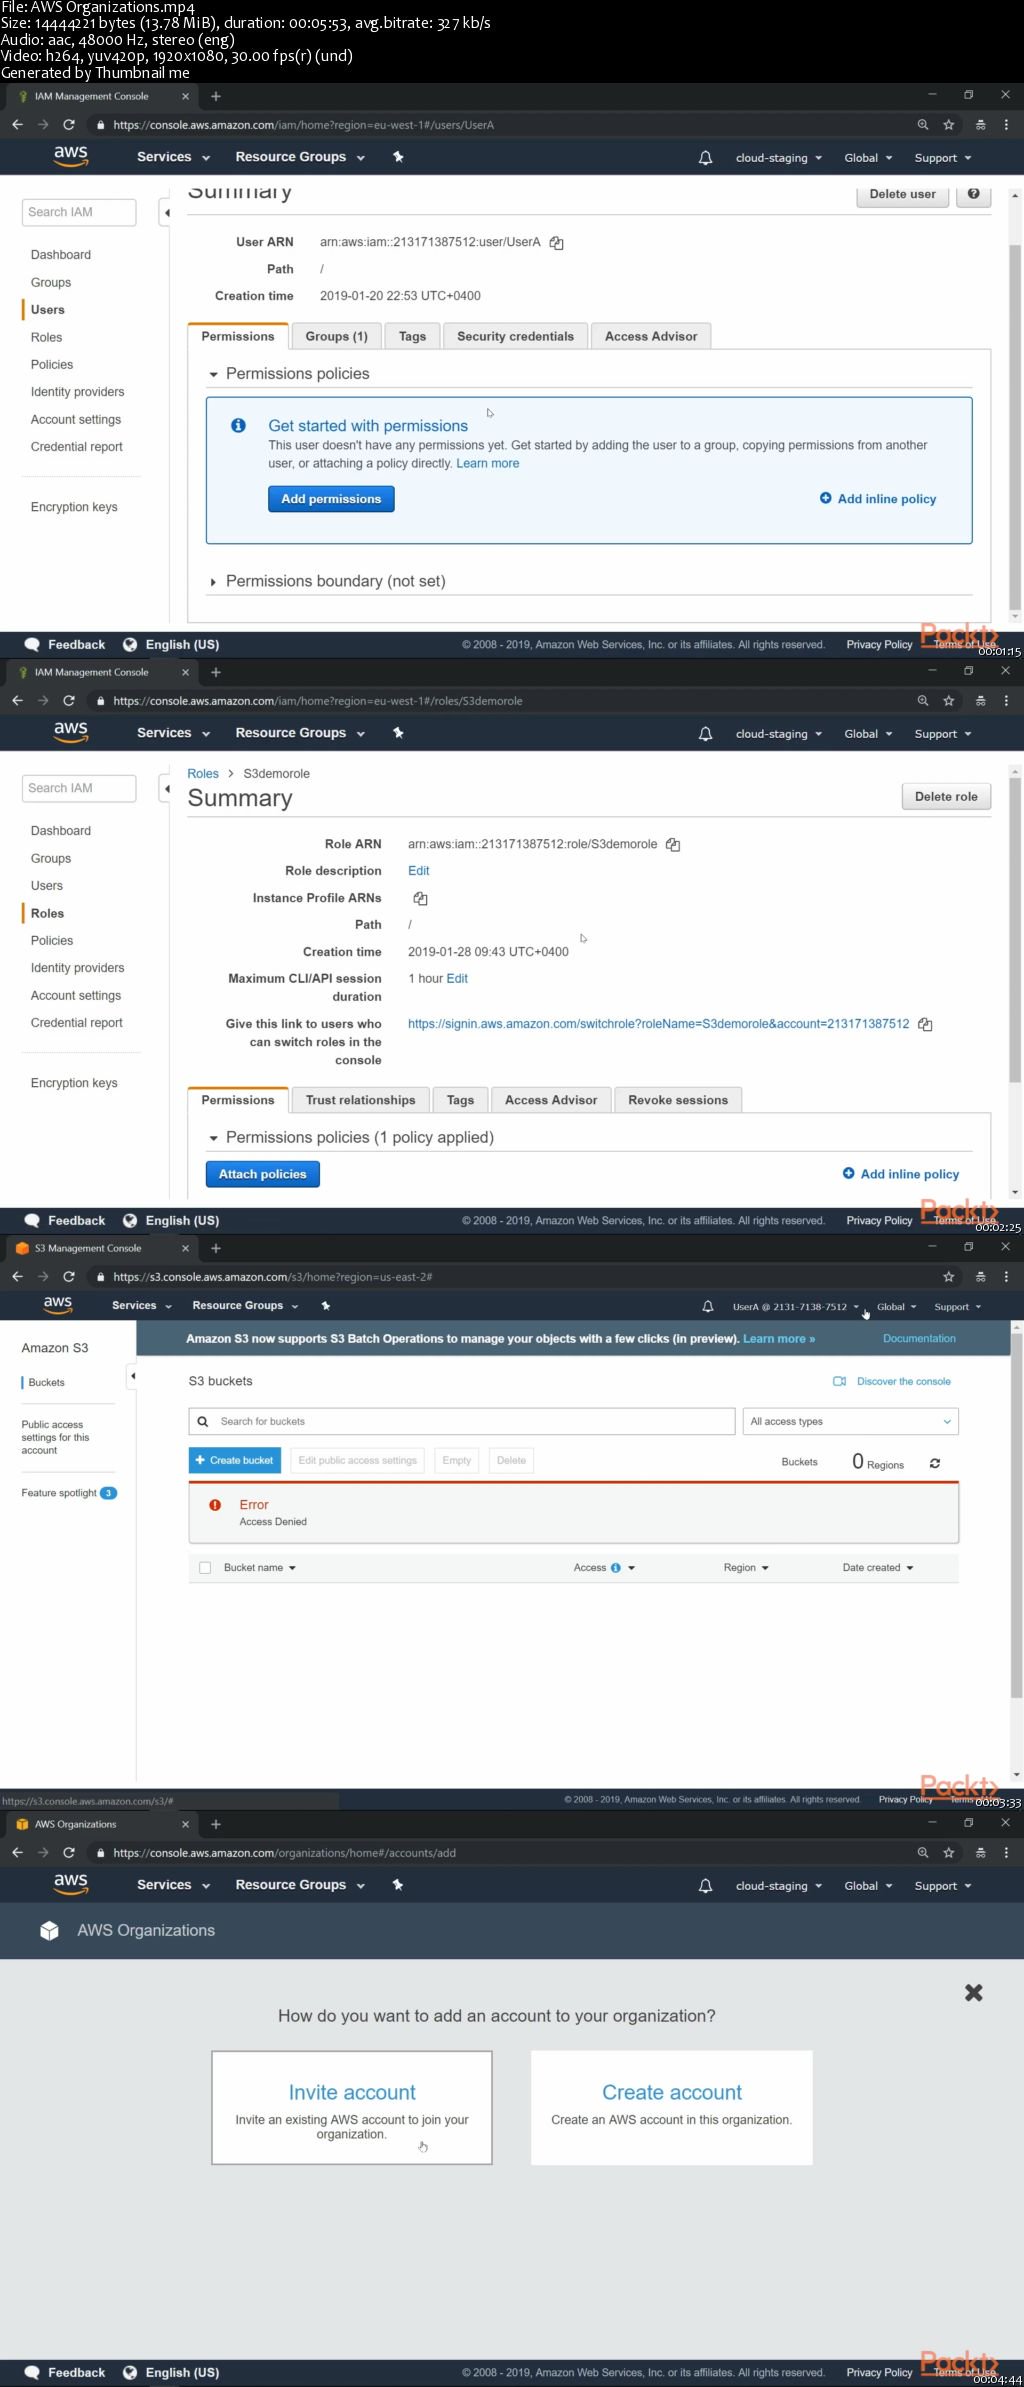Open the notification bell in the S3 console window
This screenshot has width=1024, height=2387.
708,1307
